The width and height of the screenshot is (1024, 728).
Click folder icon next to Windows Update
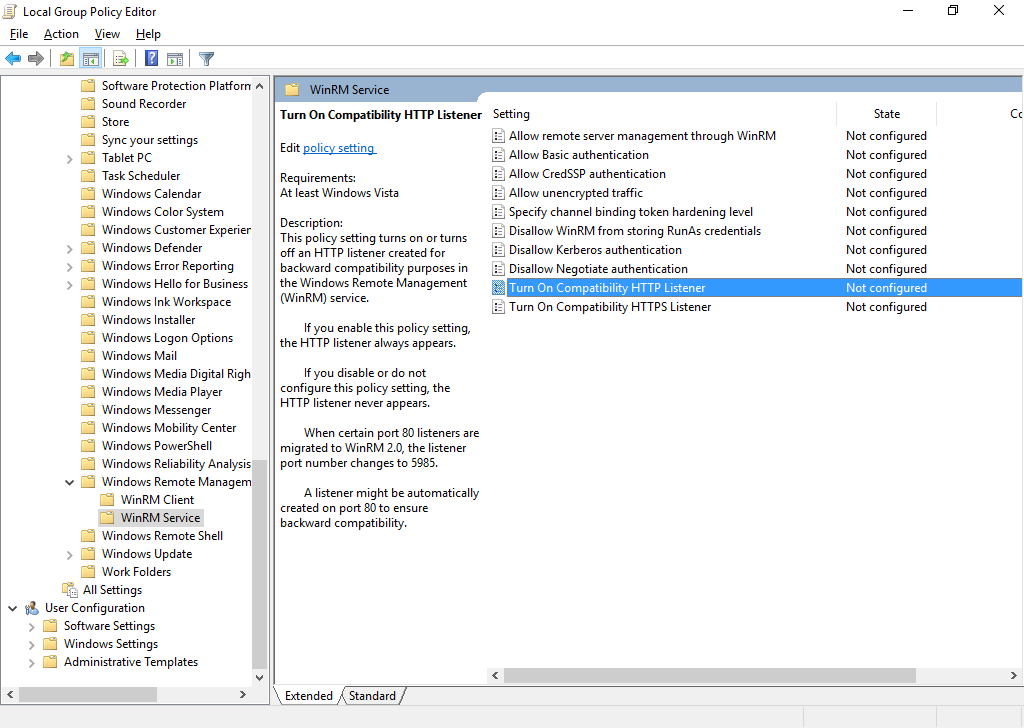point(88,554)
